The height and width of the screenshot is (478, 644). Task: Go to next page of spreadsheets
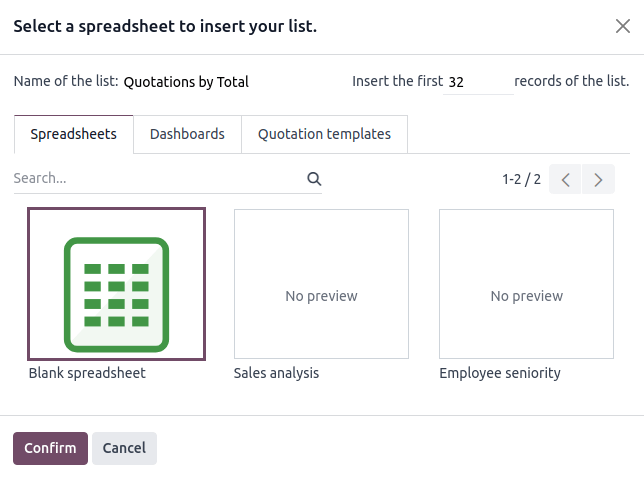[x=598, y=180]
